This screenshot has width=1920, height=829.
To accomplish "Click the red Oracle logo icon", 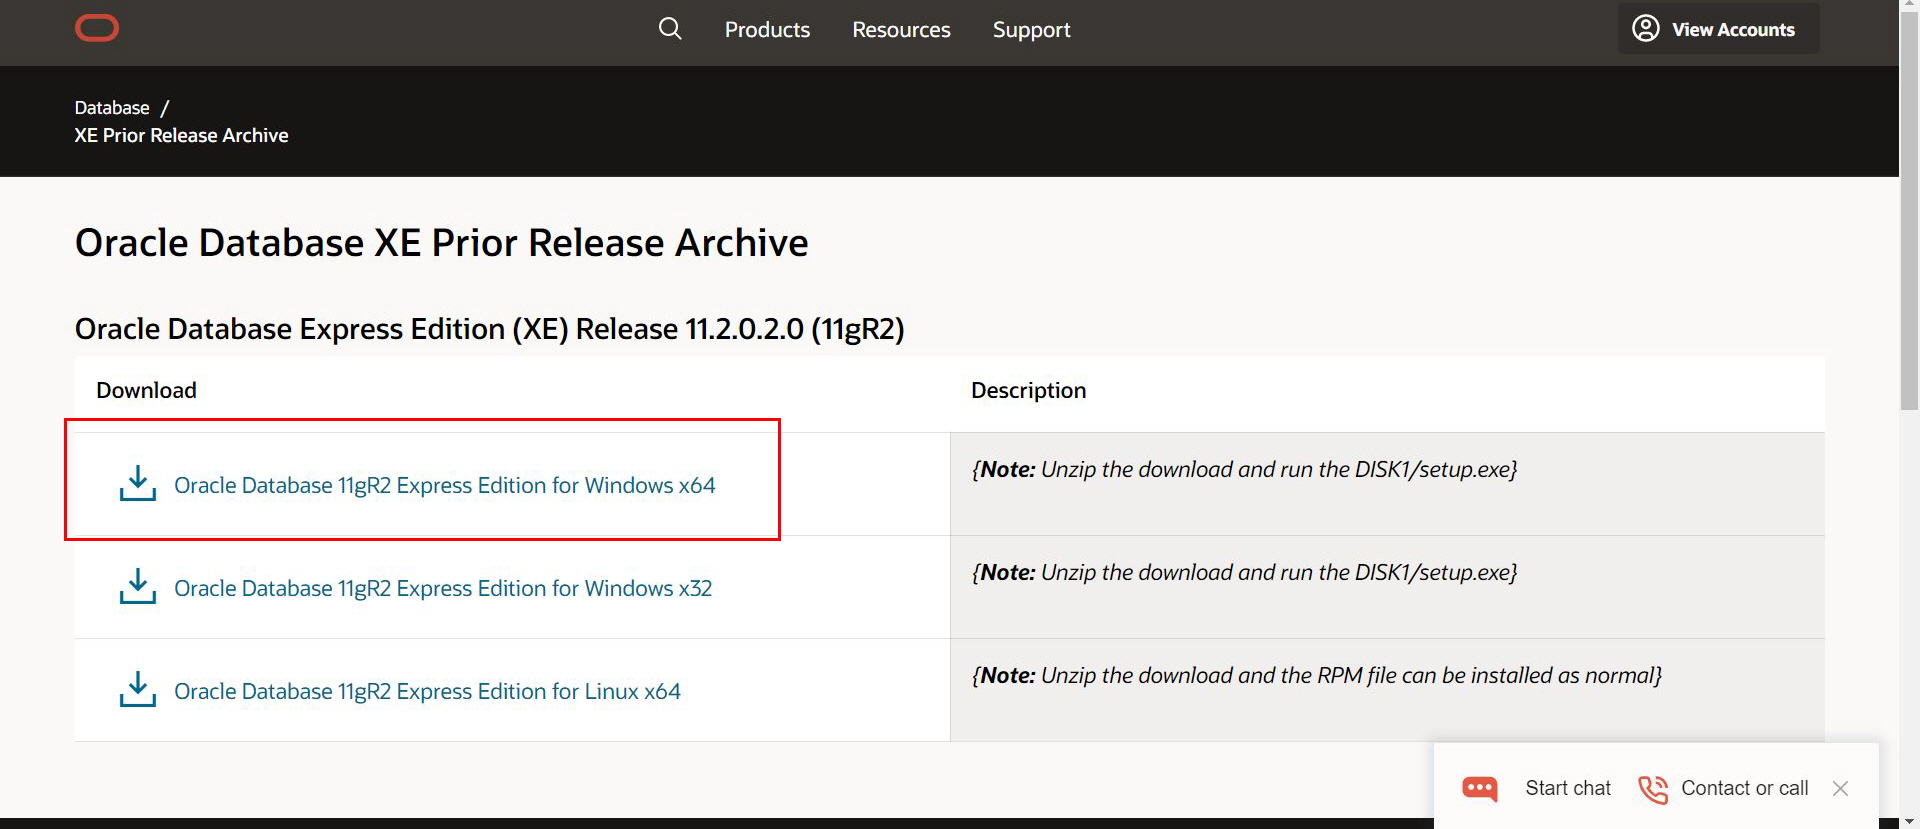I will coord(97,29).
